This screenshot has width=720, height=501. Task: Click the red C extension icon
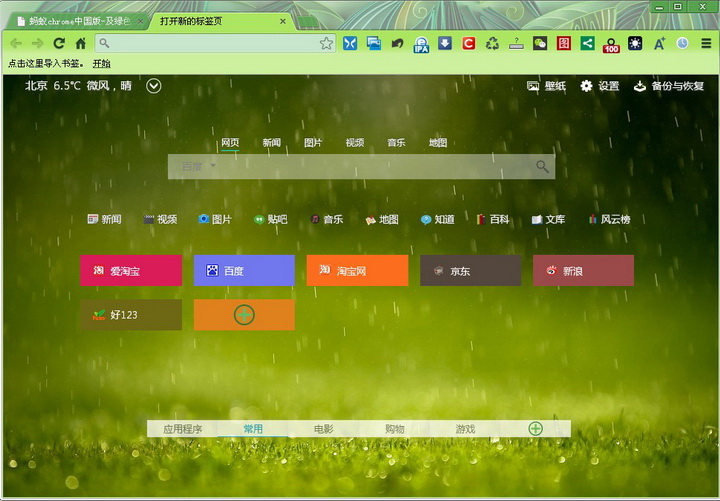pyautogui.click(x=468, y=44)
